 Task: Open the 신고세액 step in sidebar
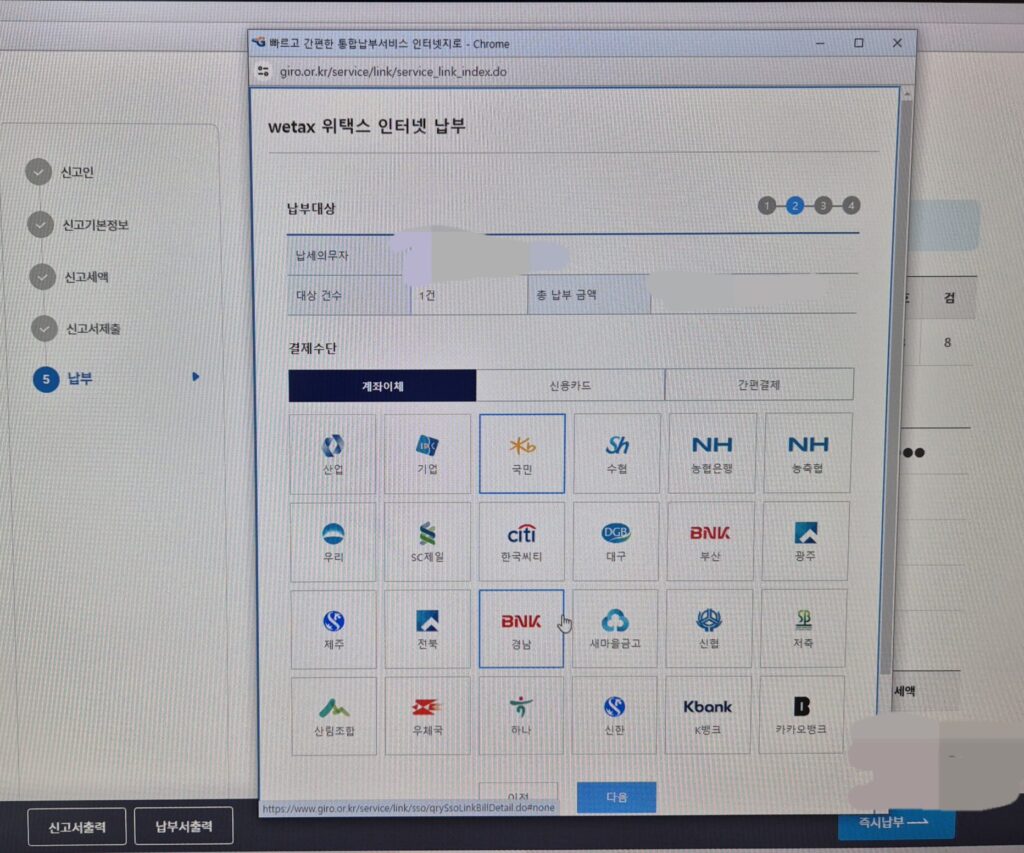pyautogui.click(x=70, y=277)
